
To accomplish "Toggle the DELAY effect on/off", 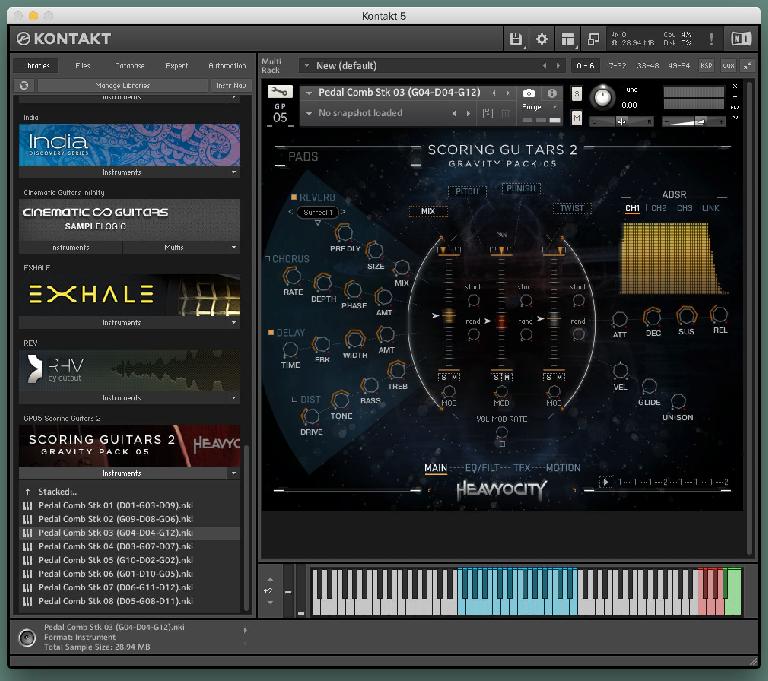I will click(270, 332).
